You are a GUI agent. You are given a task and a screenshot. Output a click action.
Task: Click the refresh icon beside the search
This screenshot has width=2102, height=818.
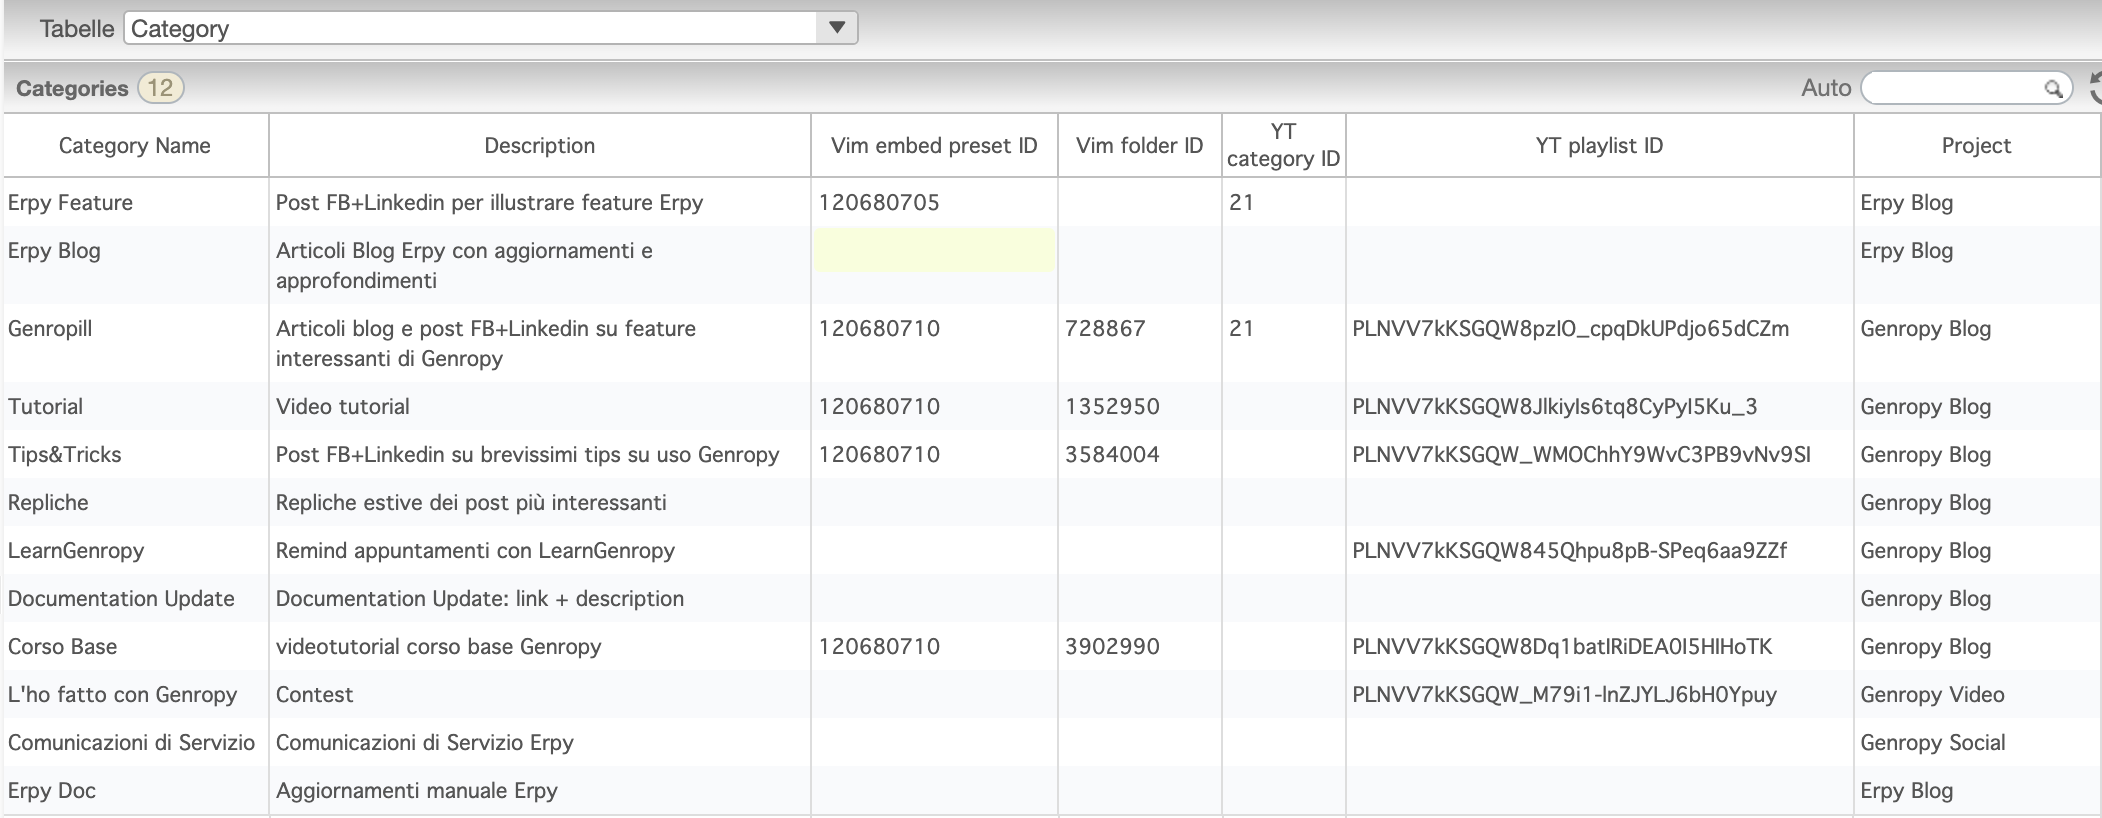coord(2095,88)
